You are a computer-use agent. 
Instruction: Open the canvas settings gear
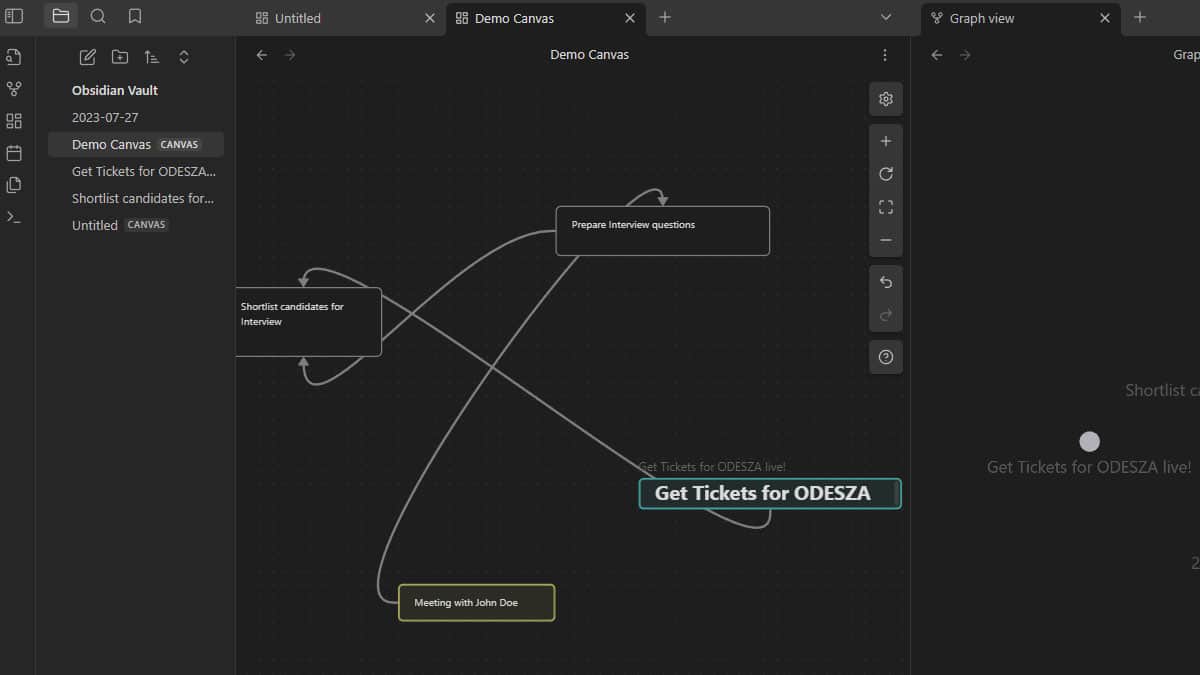885,99
